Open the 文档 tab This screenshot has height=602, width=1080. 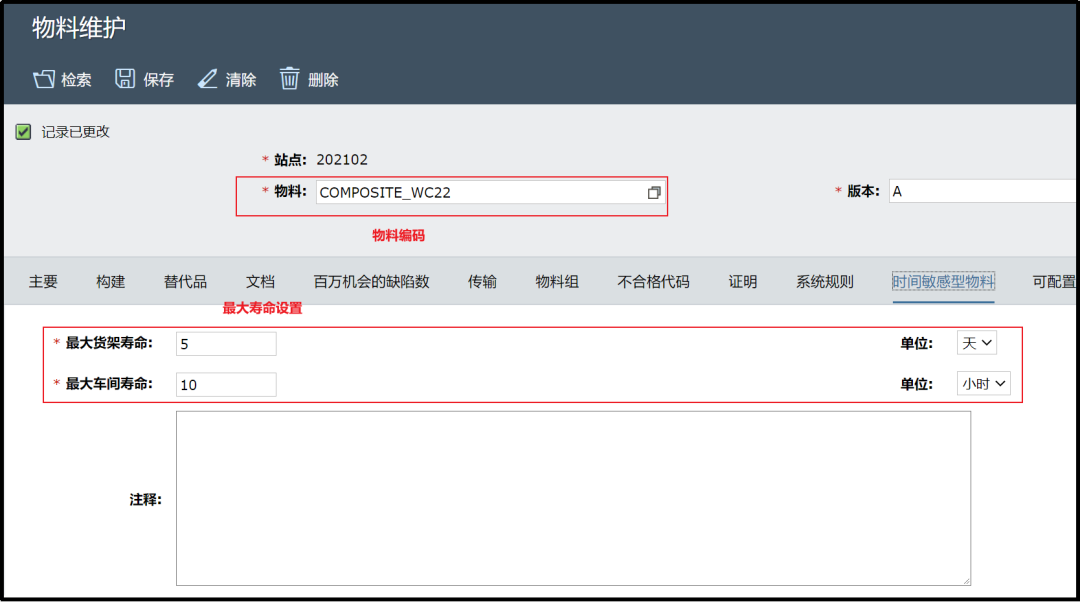[x=260, y=281]
